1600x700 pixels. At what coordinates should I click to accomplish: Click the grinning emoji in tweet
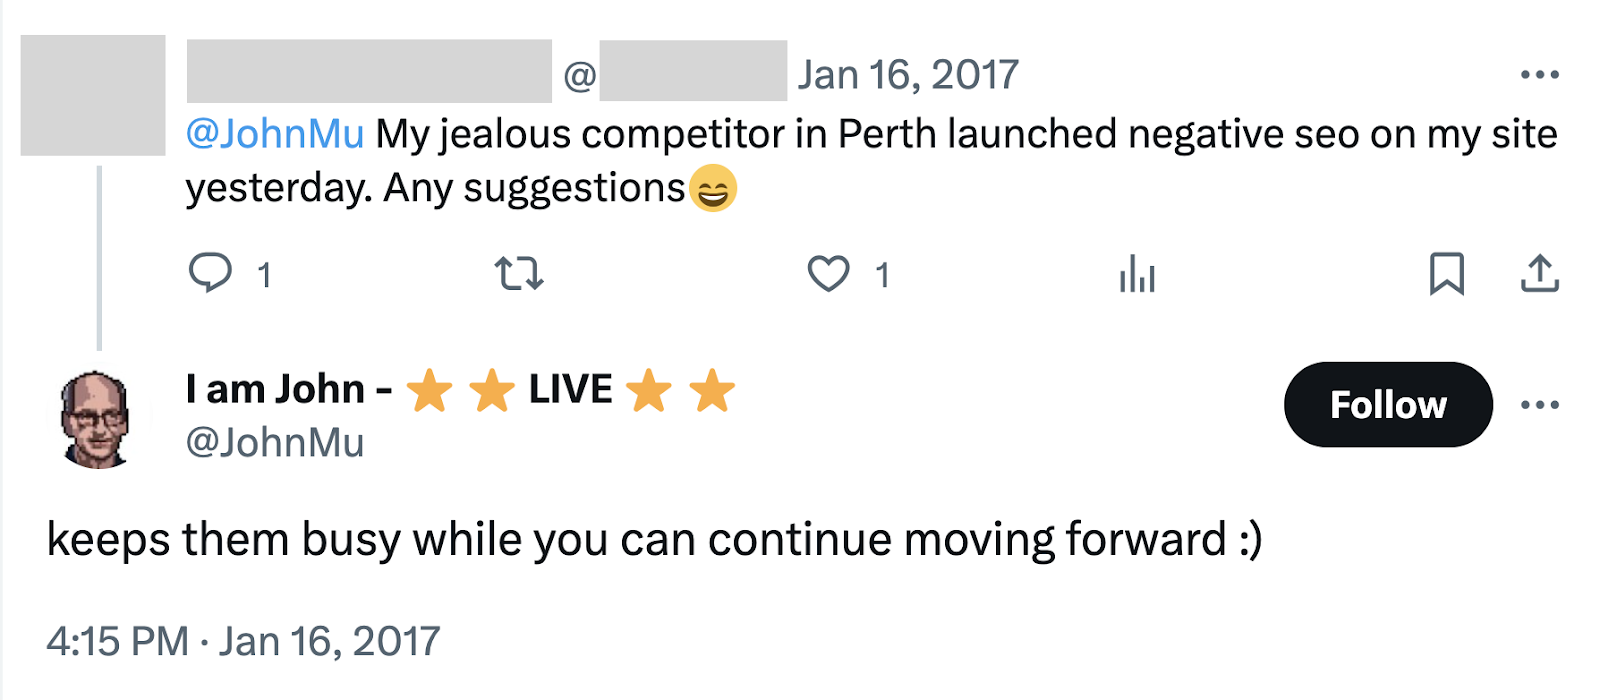click(x=712, y=188)
